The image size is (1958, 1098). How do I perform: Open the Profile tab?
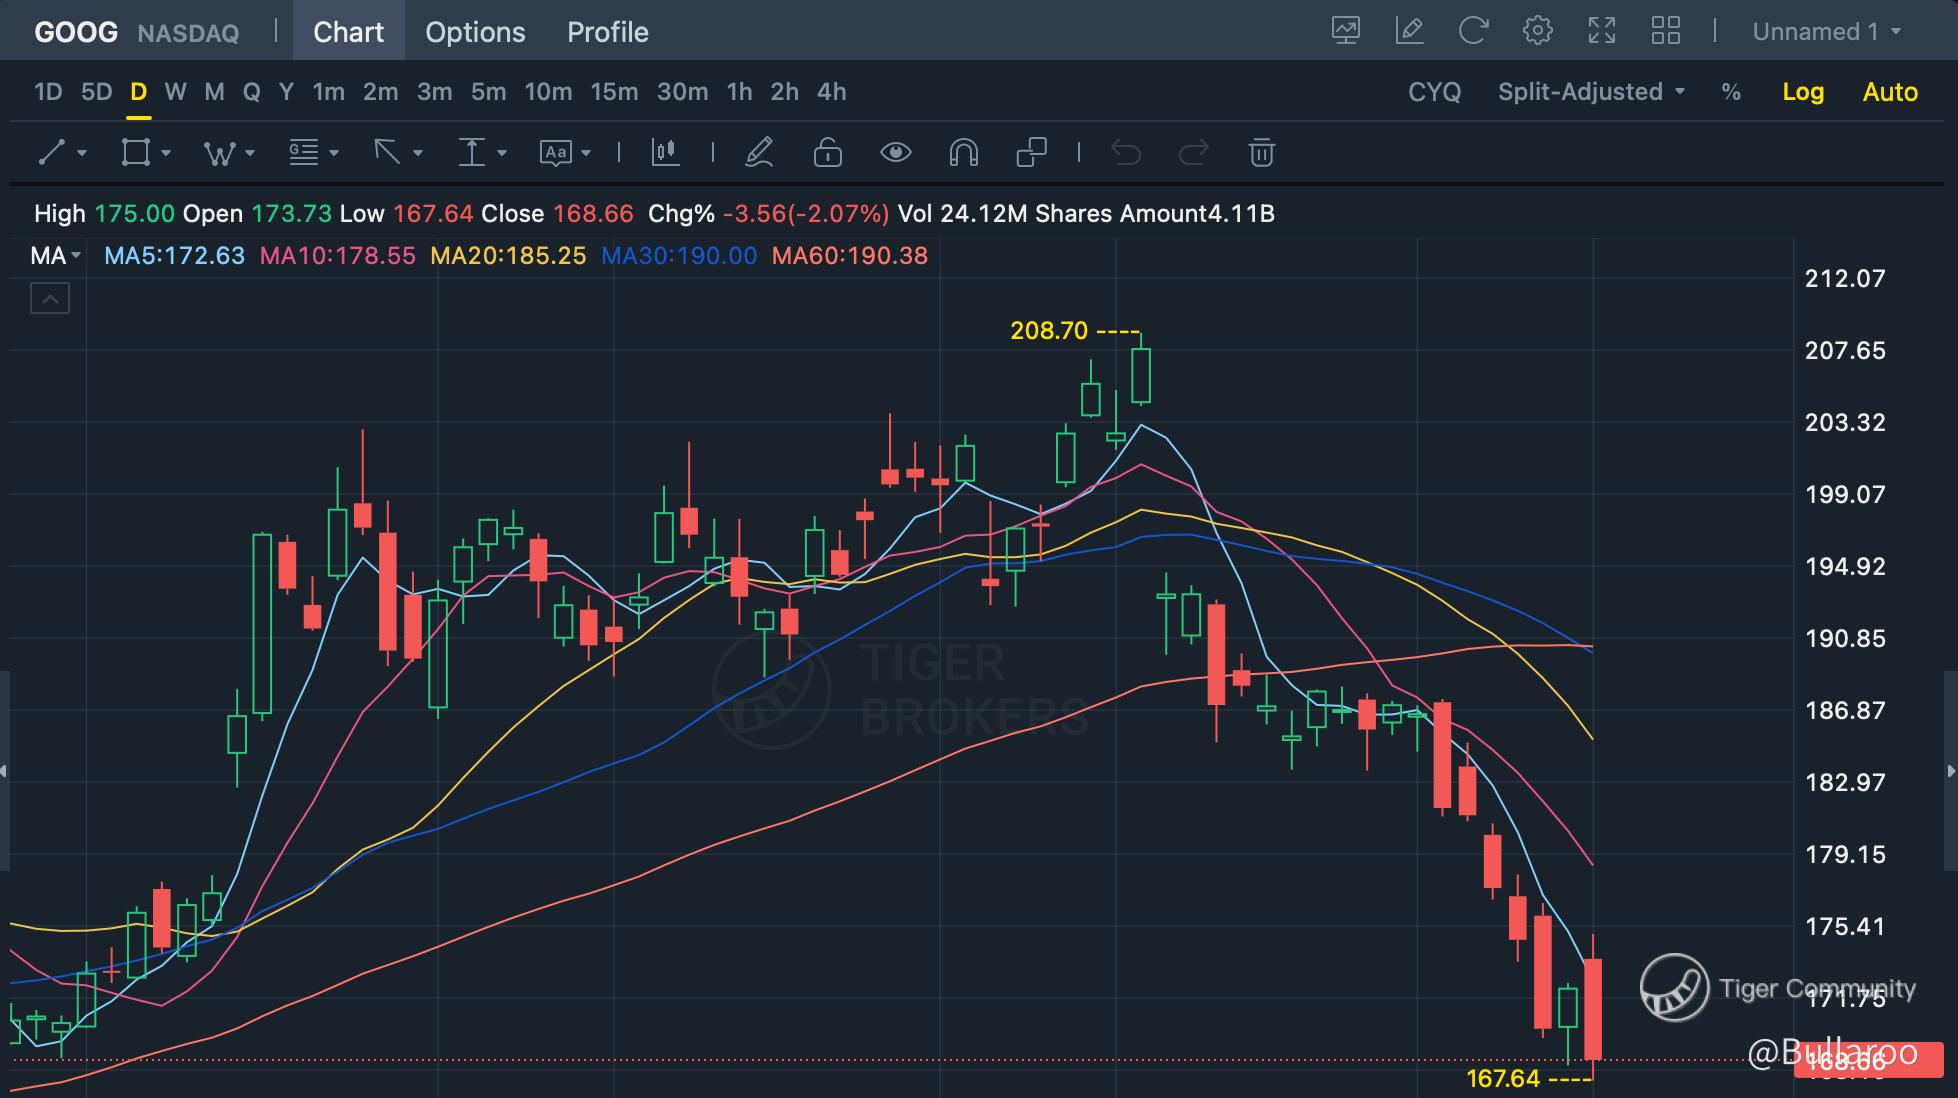tap(607, 32)
